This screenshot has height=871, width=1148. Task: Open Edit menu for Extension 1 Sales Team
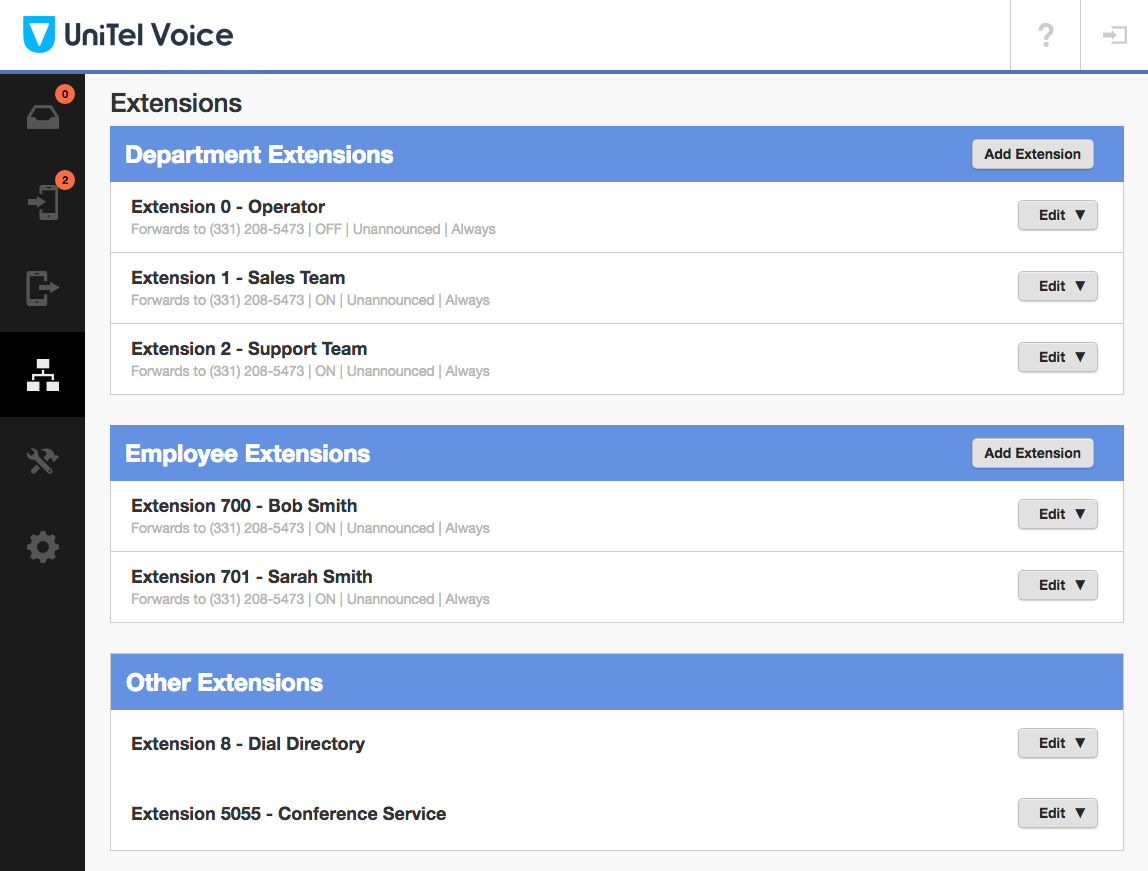point(1057,286)
